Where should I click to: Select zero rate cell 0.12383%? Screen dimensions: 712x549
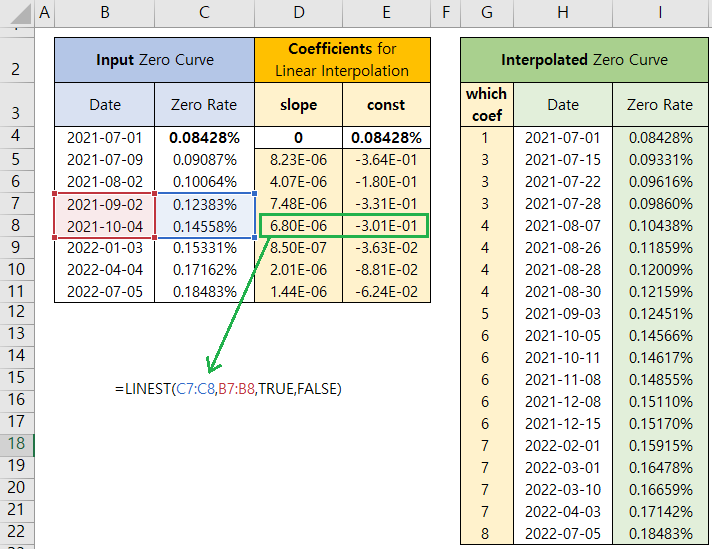tap(205, 204)
